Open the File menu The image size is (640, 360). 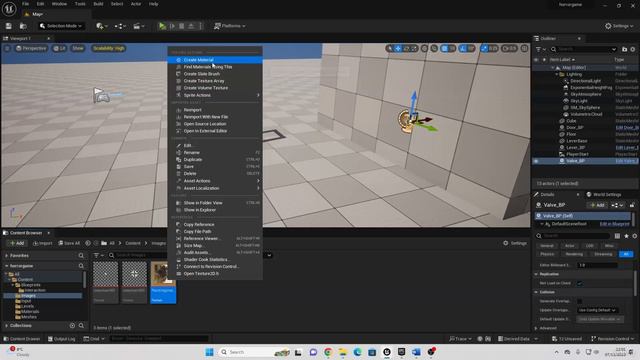(25, 4)
